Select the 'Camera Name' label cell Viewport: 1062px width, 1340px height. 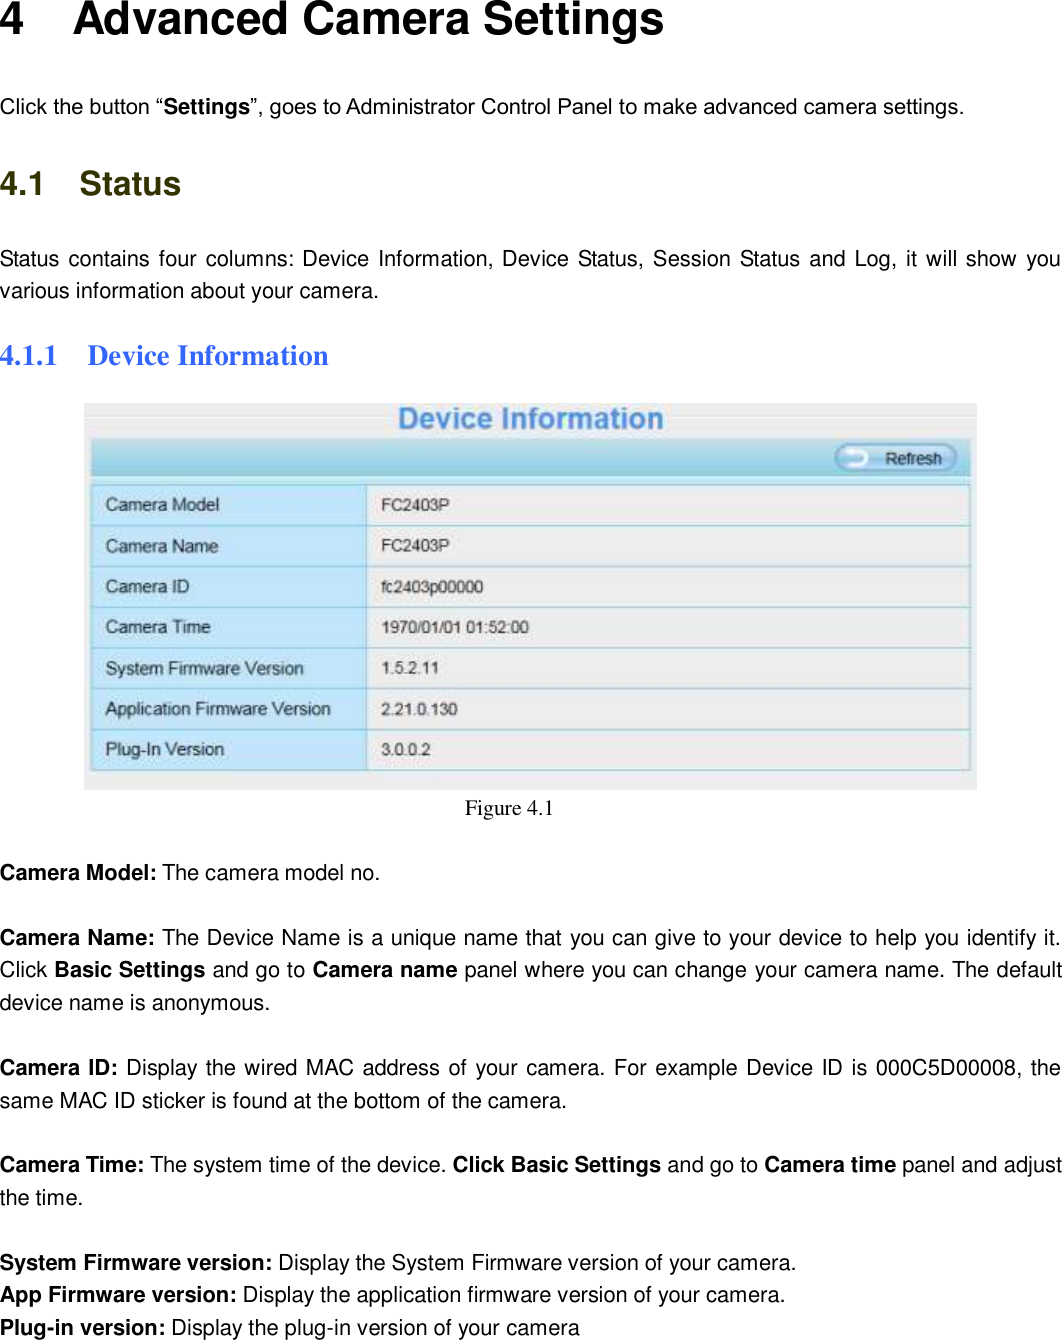(229, 546)
